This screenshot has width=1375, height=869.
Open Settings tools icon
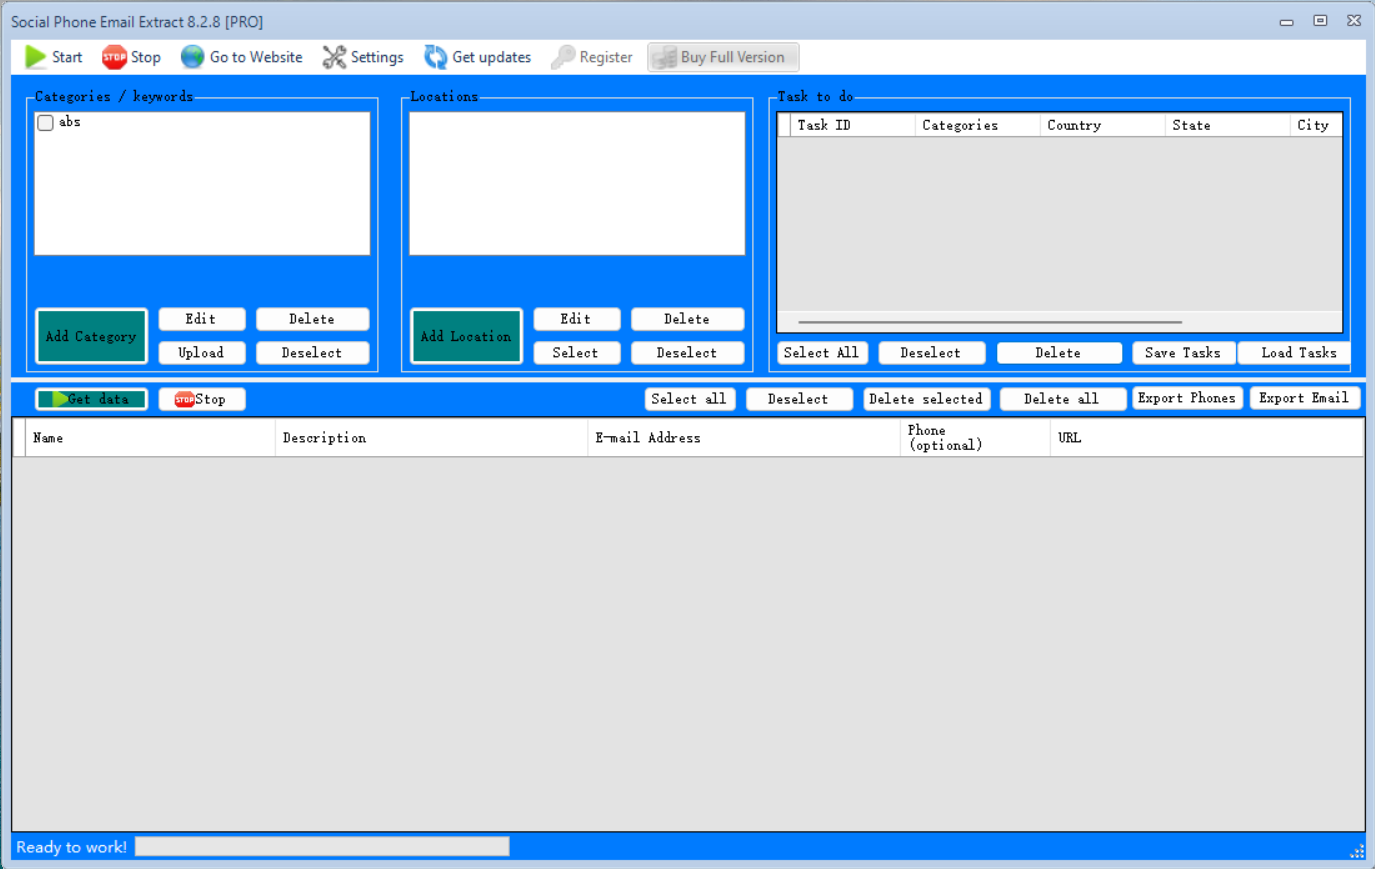pos(334,57)
